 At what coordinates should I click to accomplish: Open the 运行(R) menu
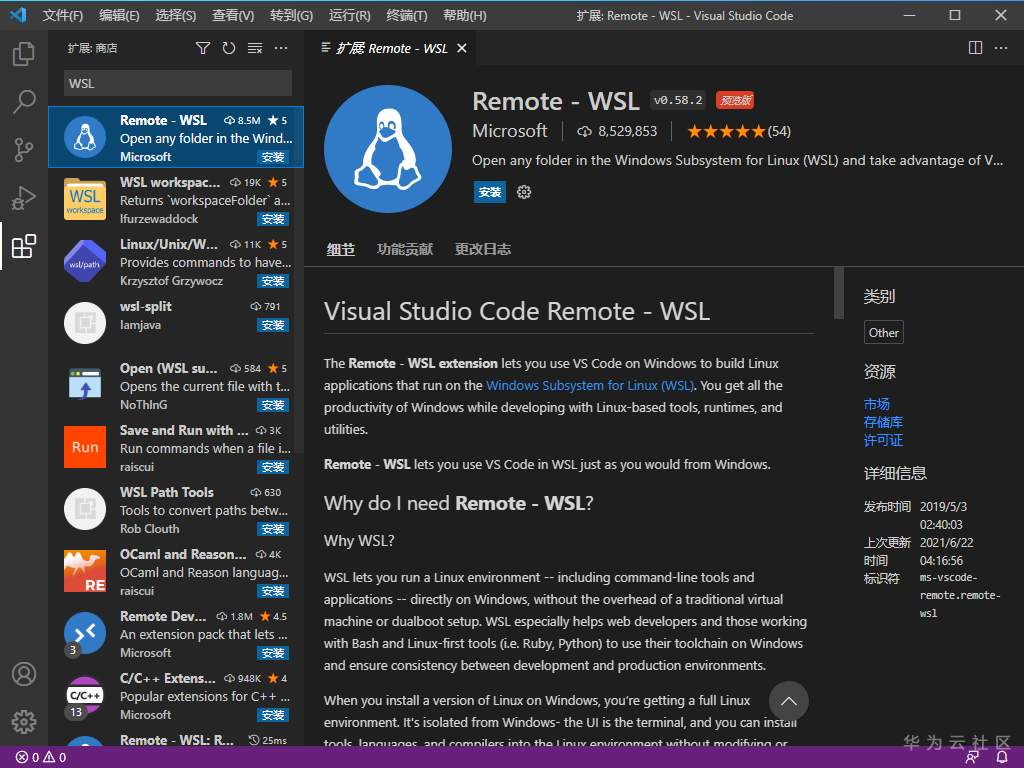point(349,15)
